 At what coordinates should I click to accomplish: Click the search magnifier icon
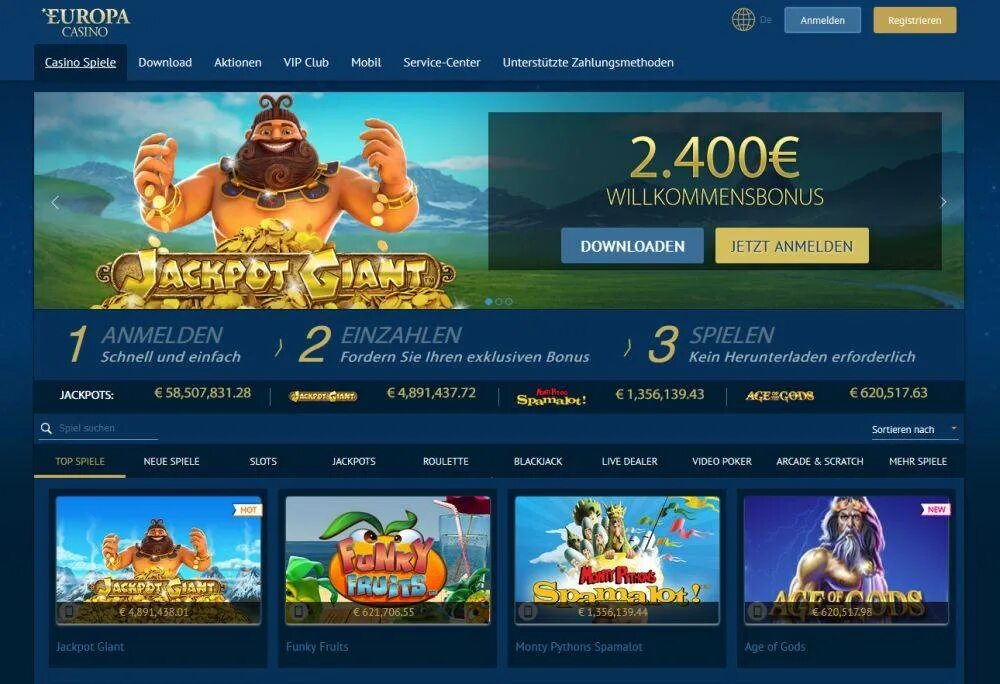click(46, 428)
